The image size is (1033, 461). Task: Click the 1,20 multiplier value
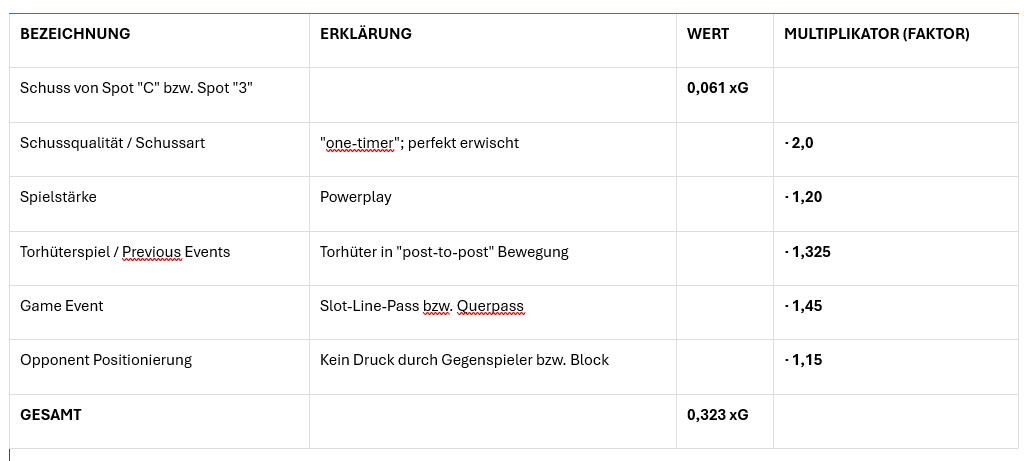click(803, 197)
